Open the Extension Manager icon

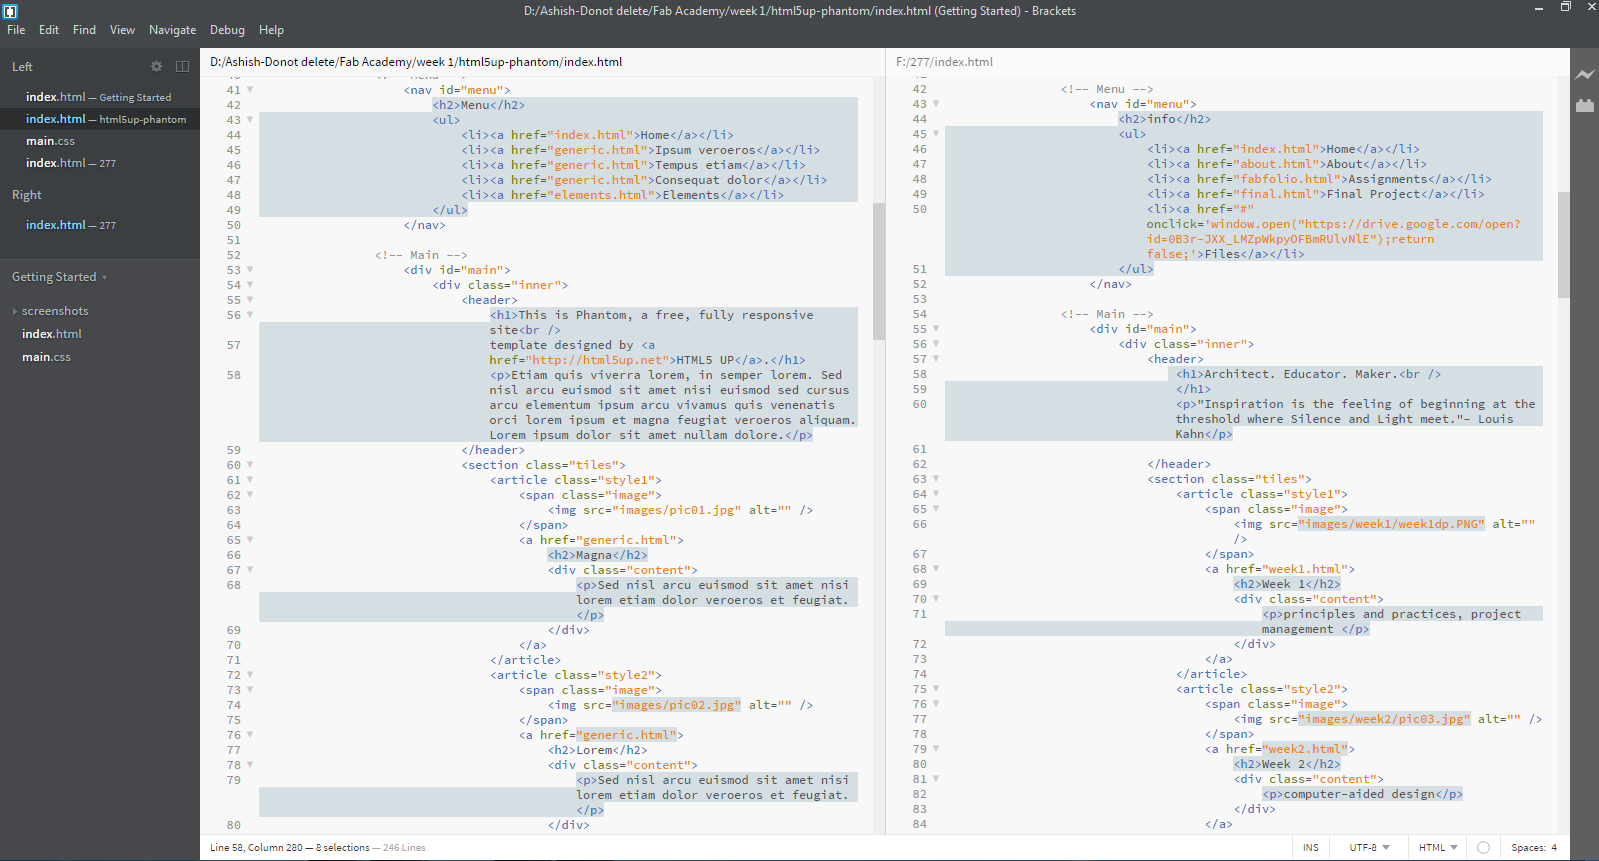[1585, 105]
